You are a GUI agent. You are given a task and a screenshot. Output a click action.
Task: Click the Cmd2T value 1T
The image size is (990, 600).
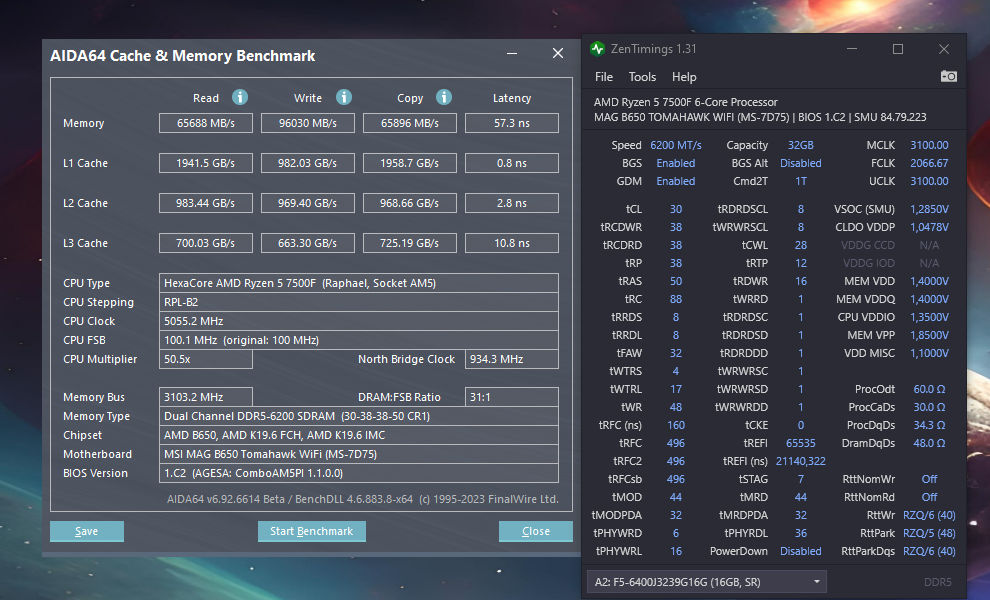tap(801, 181)
